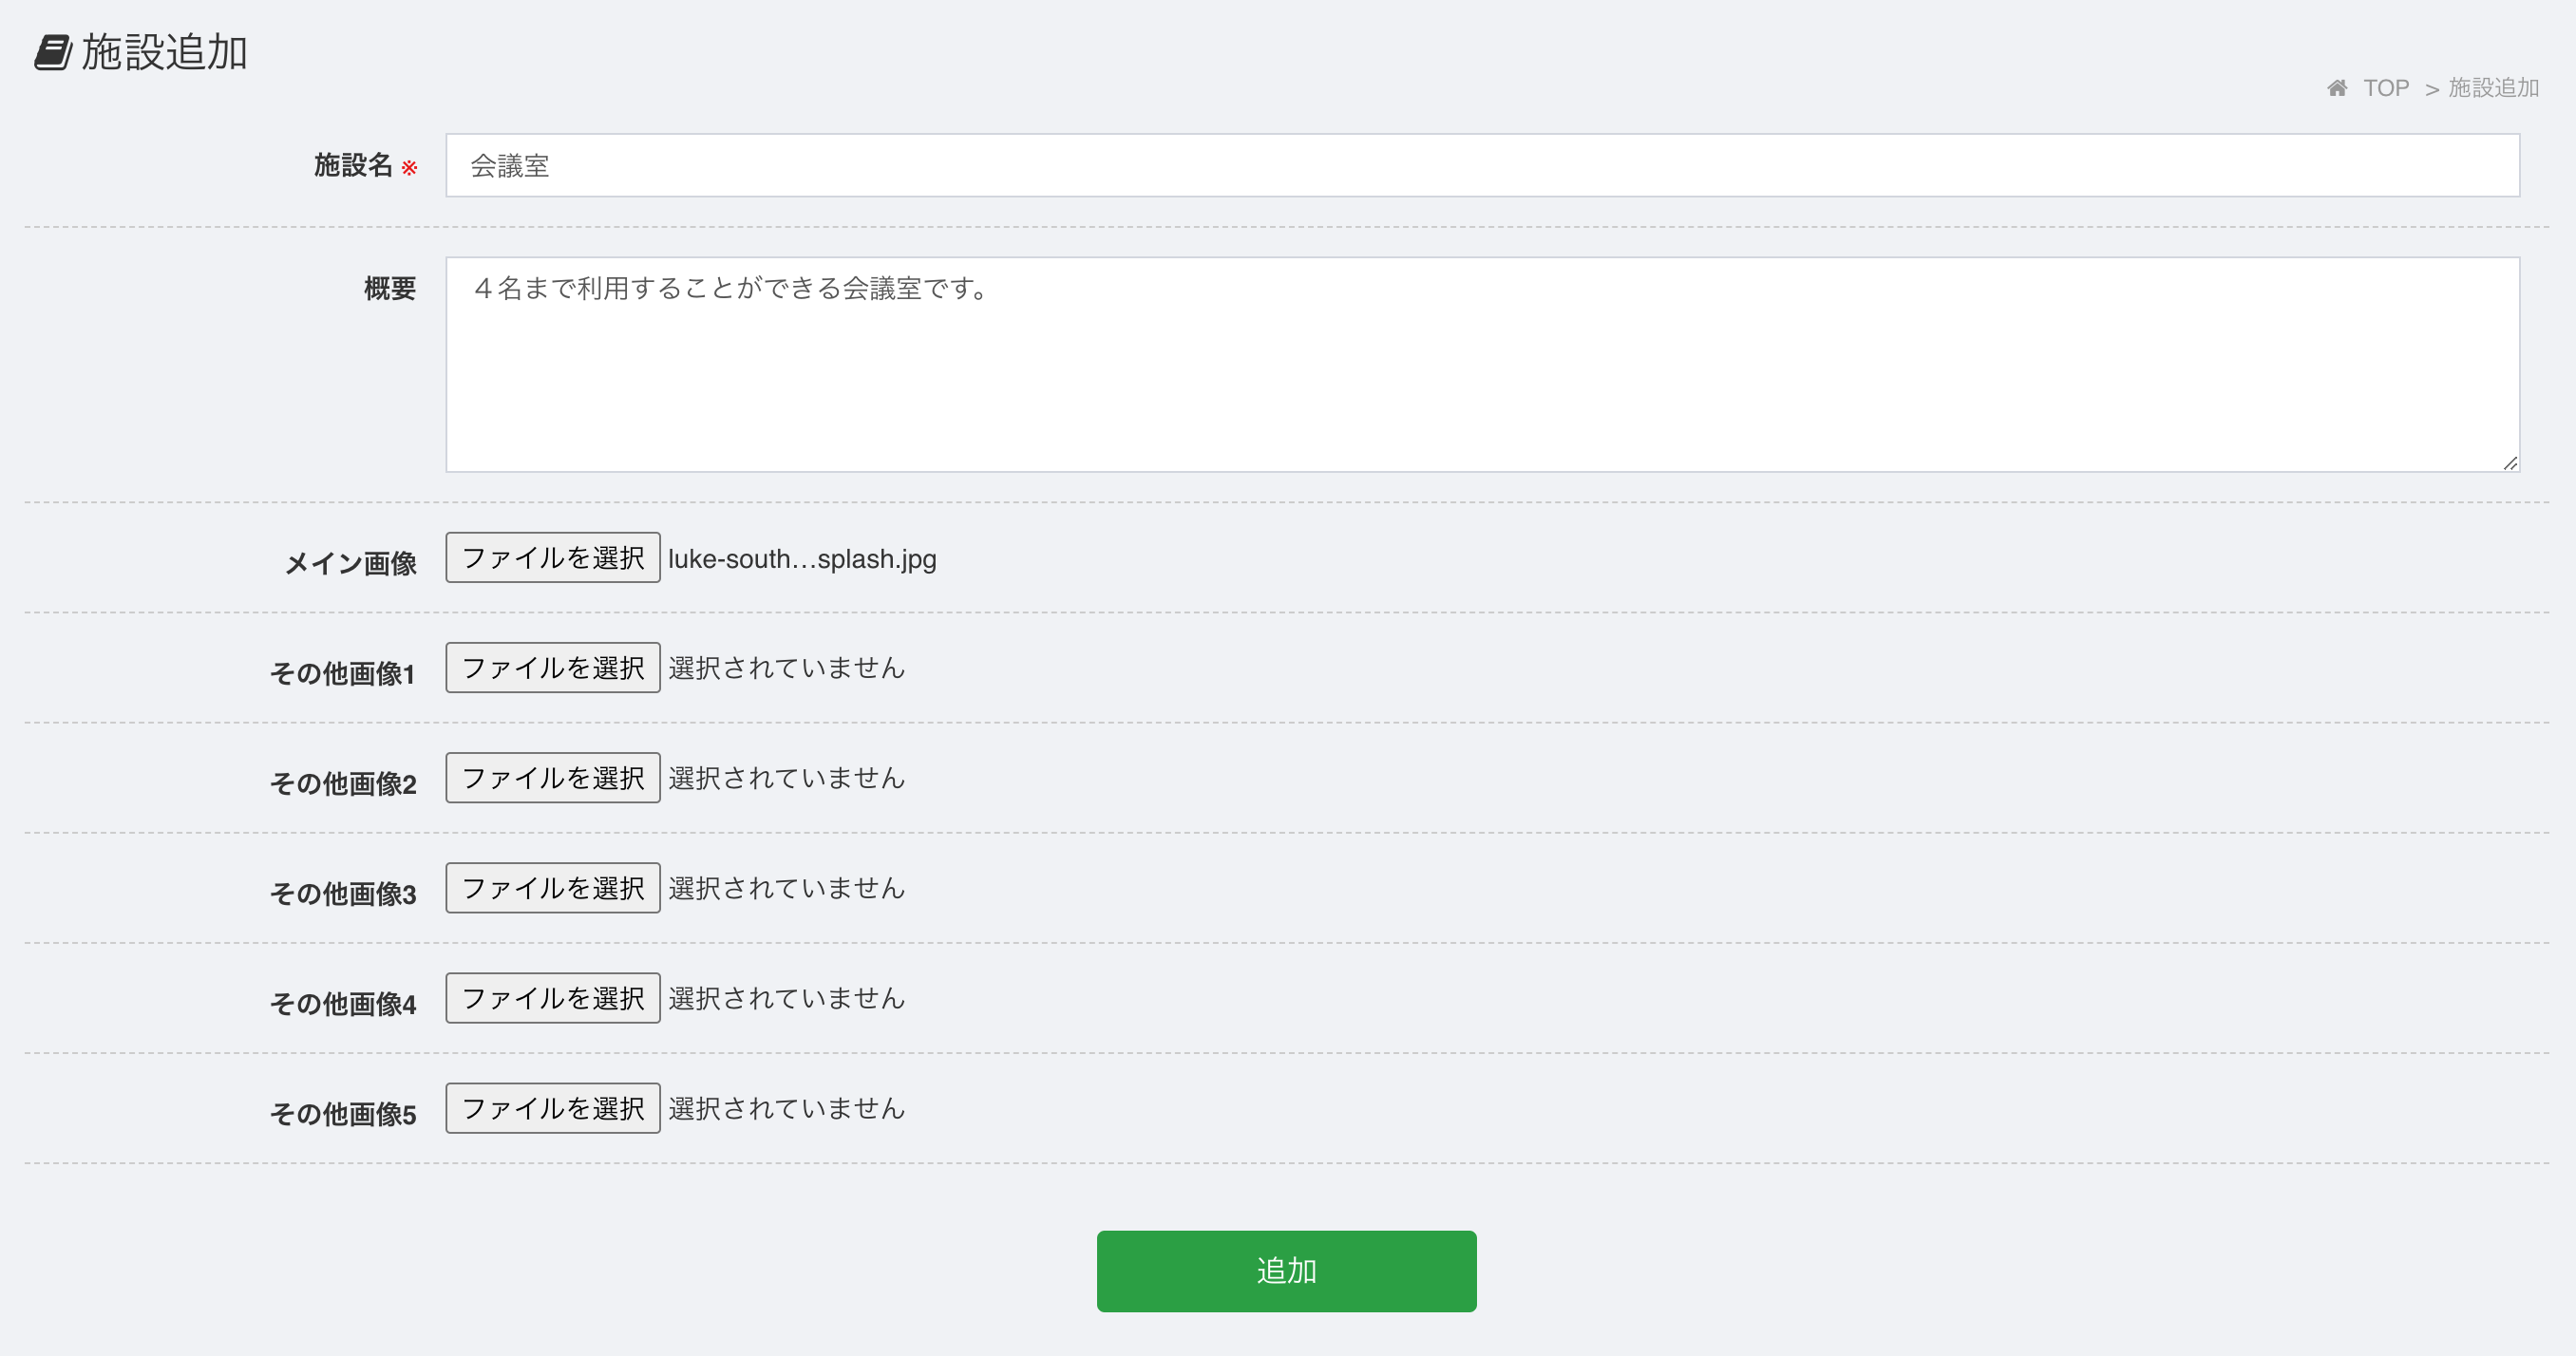Viewport: 2576px width, 1356px height.
Task: Click 選択されていません next to その他画像5
Action: (x=787, y=1107)
